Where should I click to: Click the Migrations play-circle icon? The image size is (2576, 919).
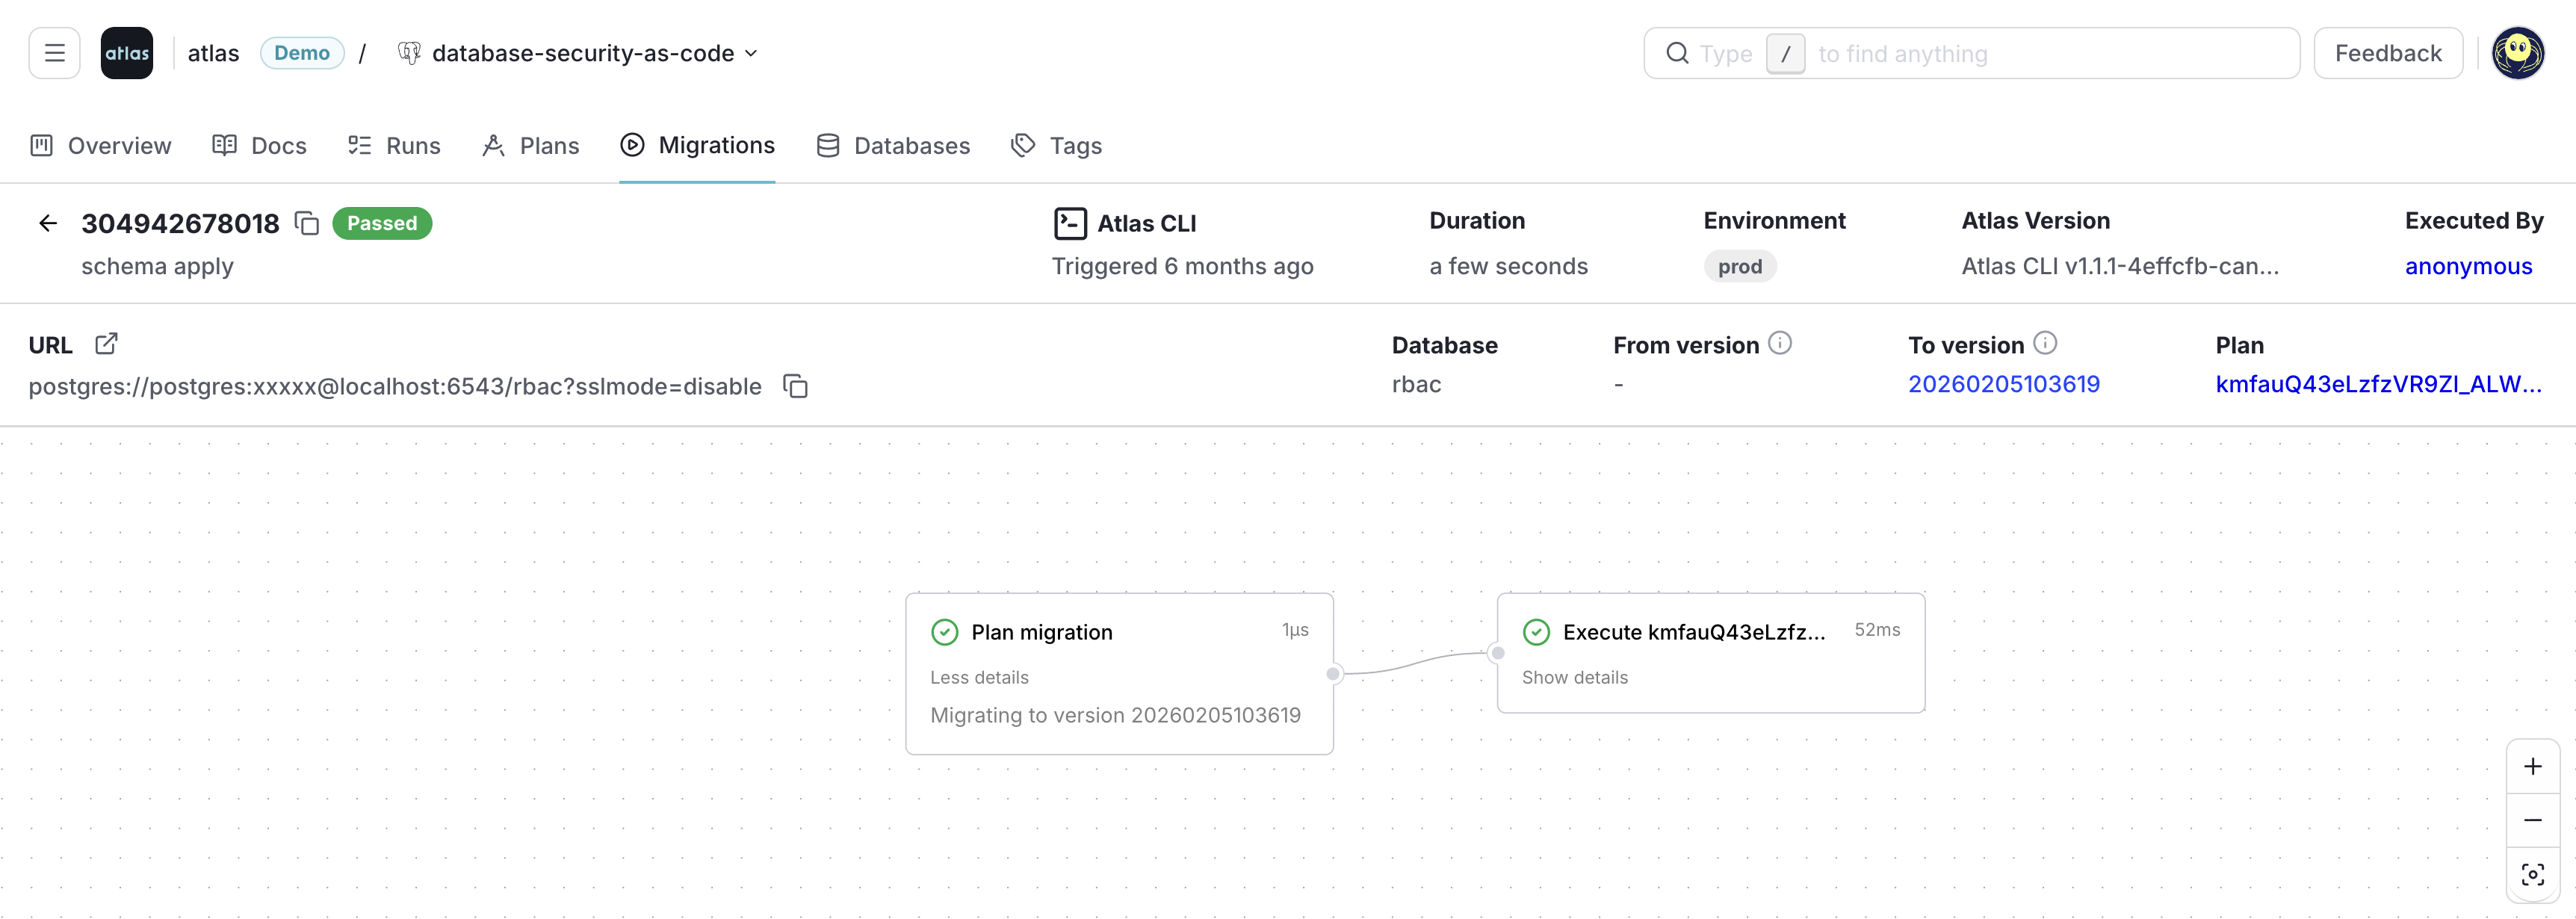632,146
